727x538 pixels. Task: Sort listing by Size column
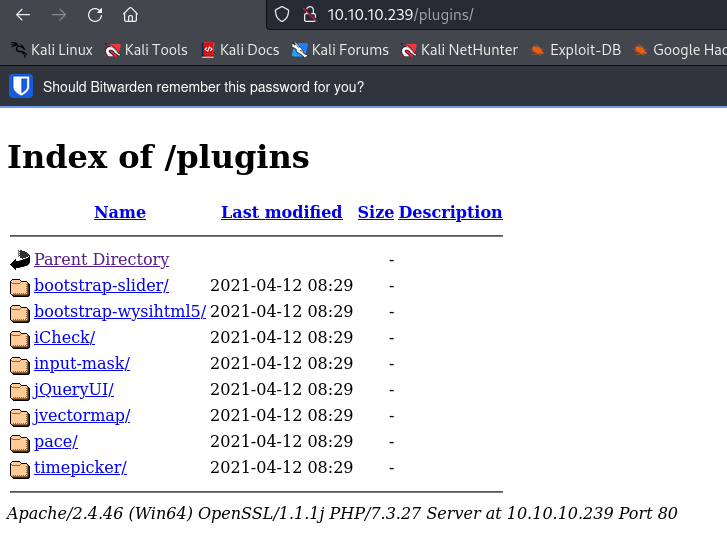376,212
